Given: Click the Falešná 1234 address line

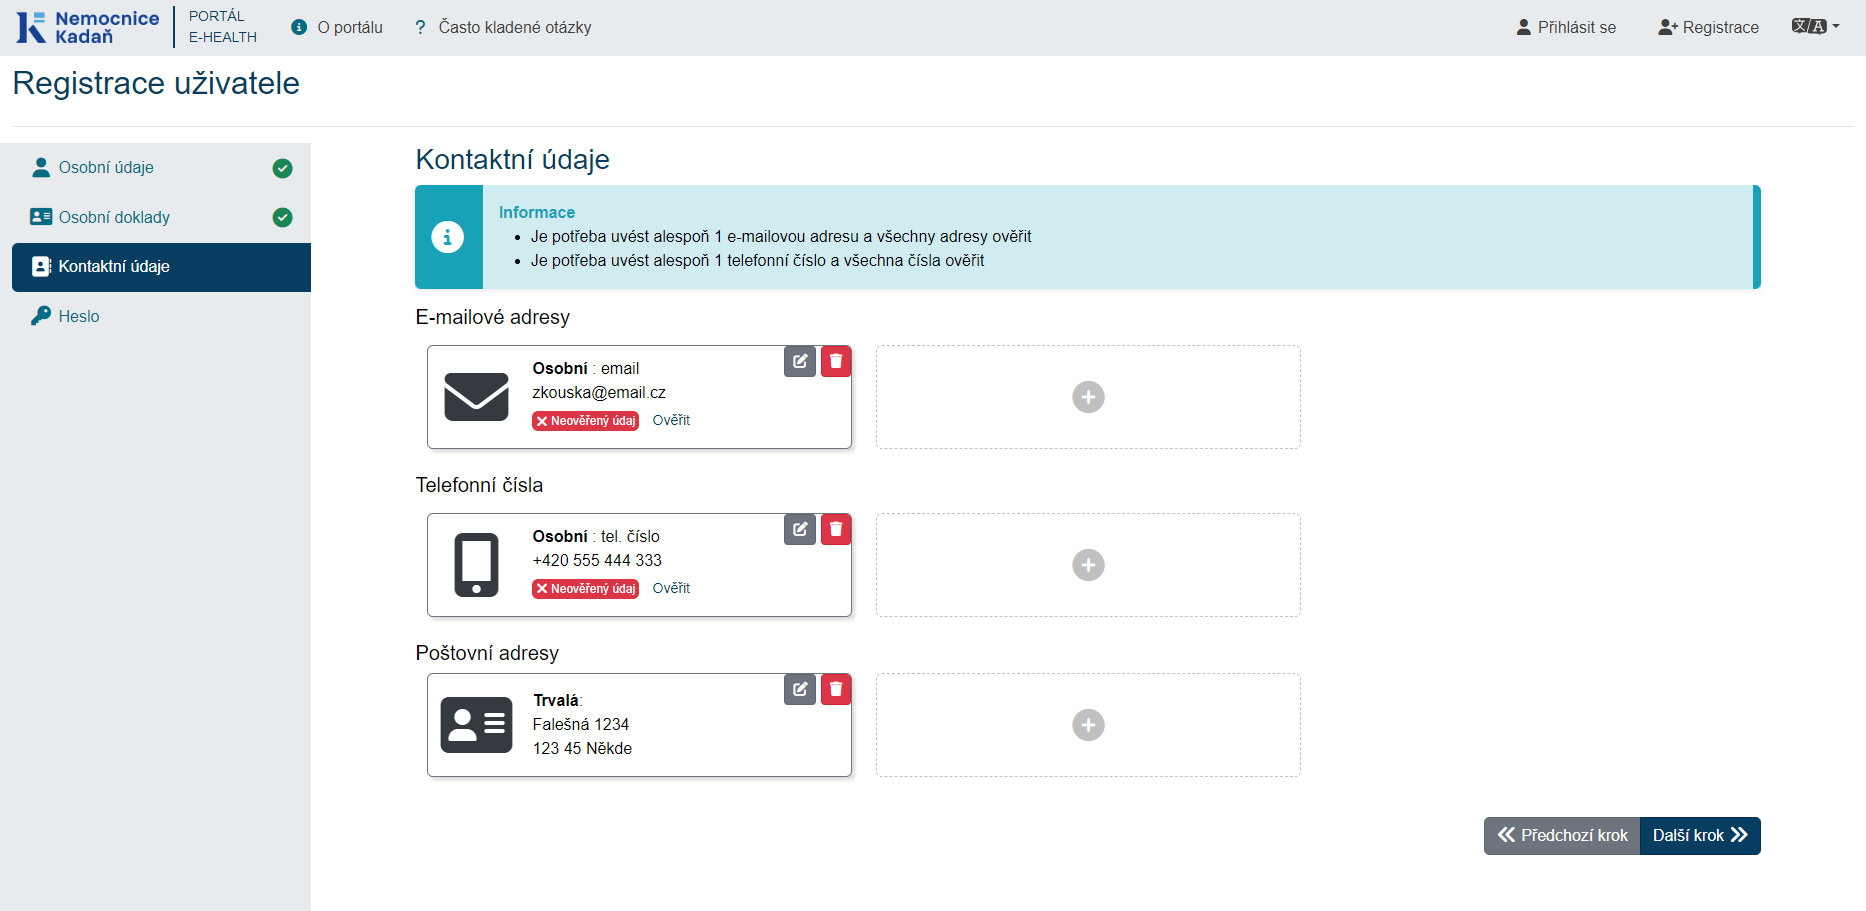Looking at the screenshot, I should pyautogui.click(x=581, y=725).
